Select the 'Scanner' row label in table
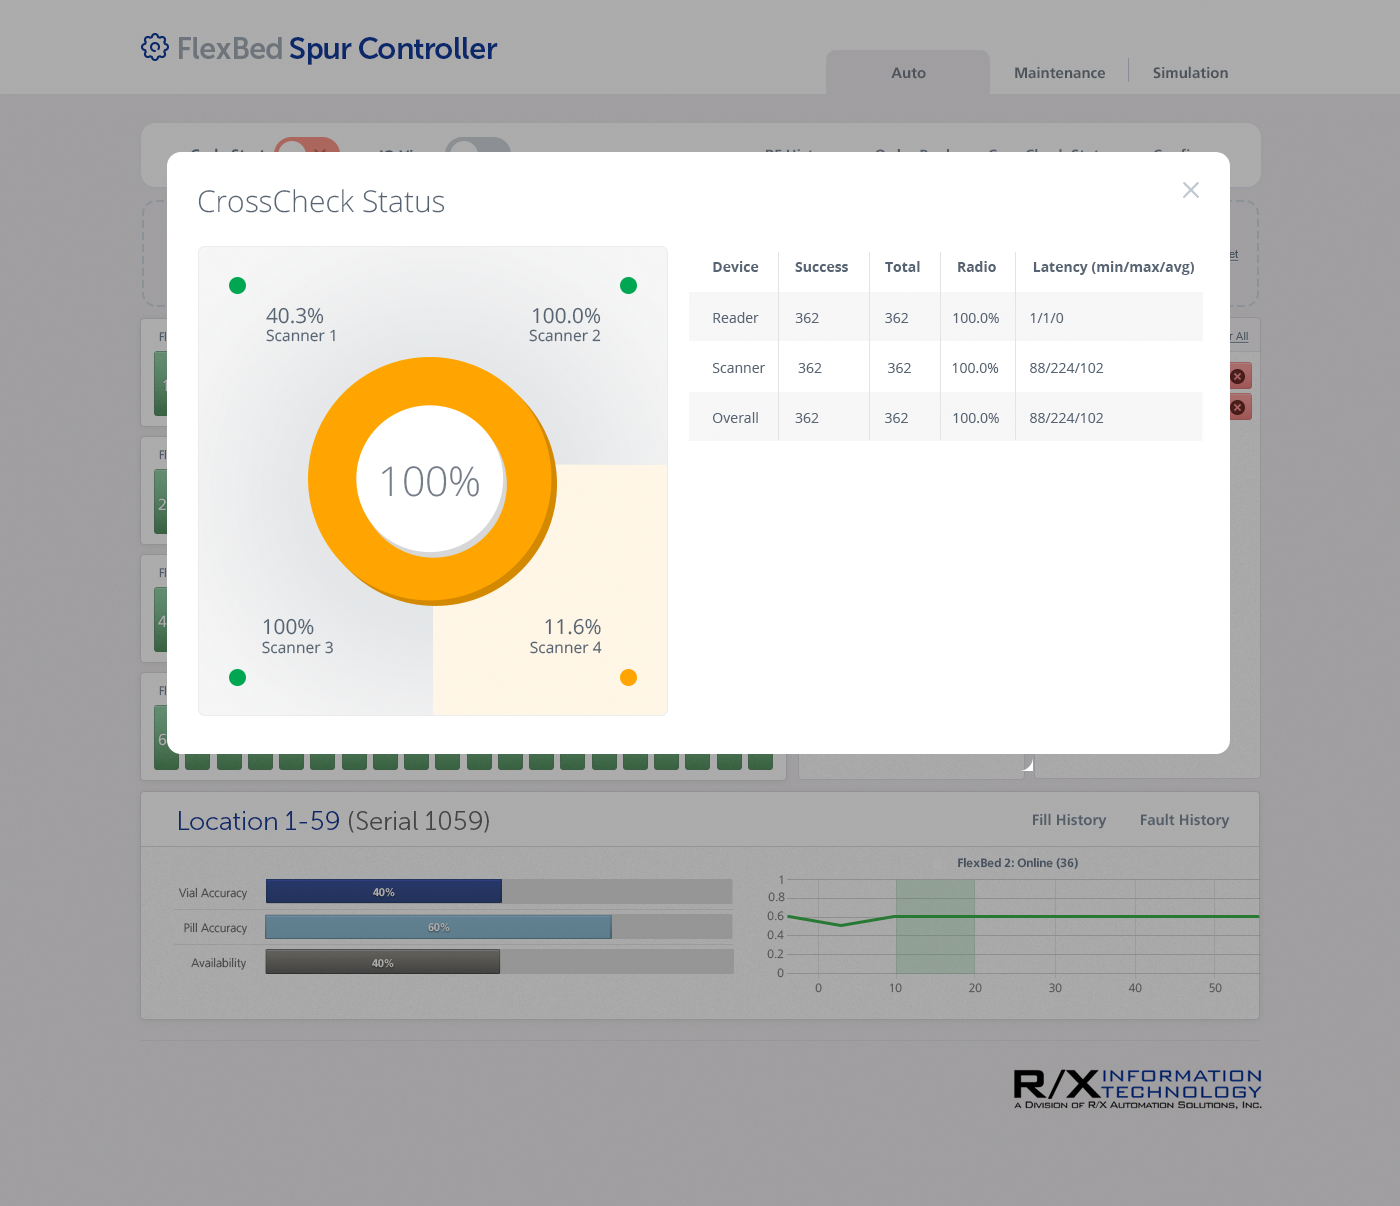Image resolution: width=1400 pixels, height=1206 pixels. (738, 368)
